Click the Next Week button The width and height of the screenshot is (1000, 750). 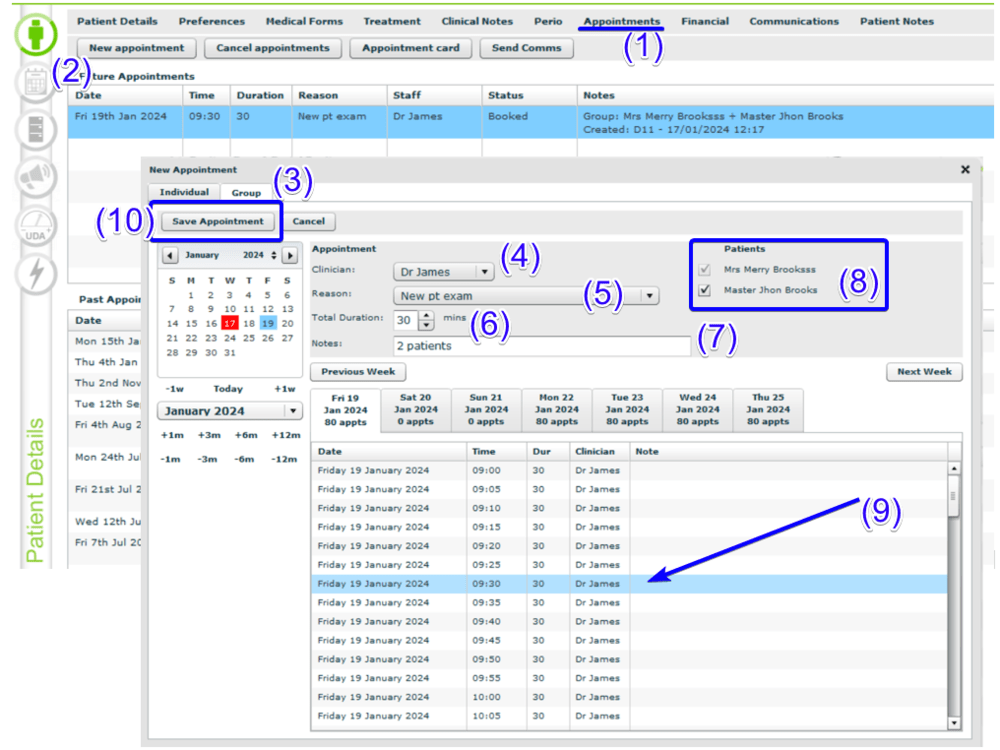924,372
